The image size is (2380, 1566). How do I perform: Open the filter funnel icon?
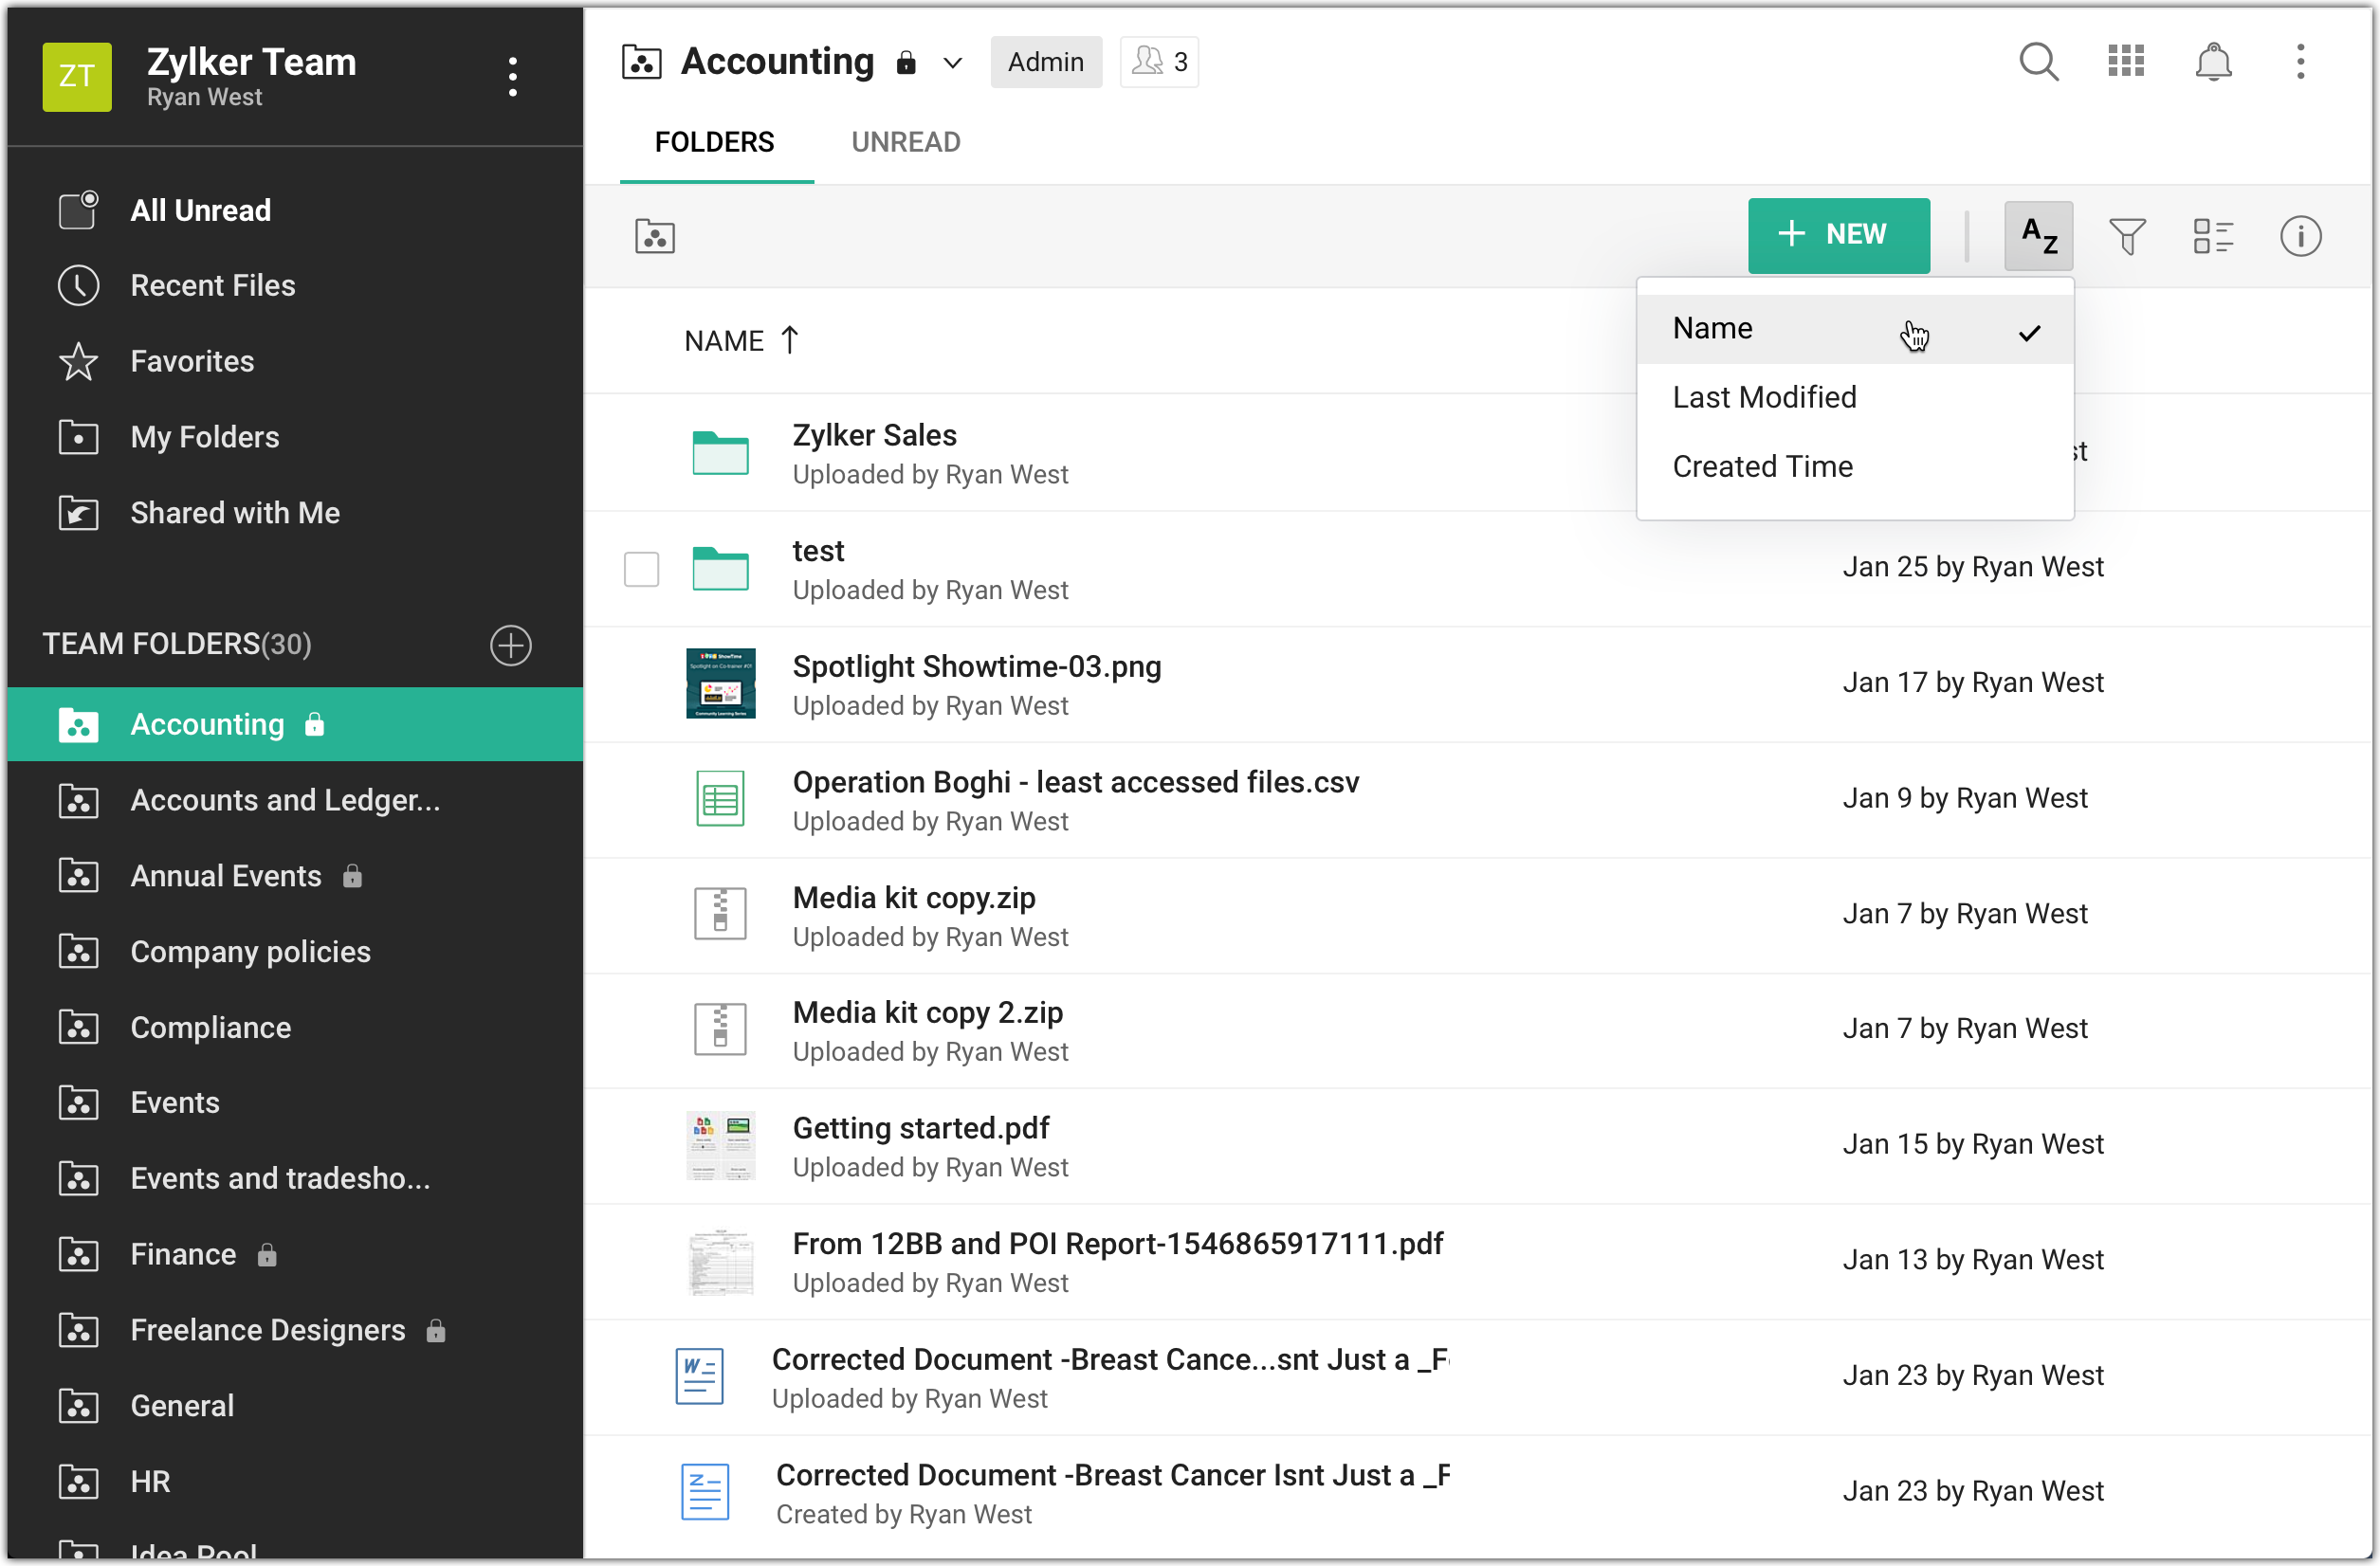(x=2126, y=236)
